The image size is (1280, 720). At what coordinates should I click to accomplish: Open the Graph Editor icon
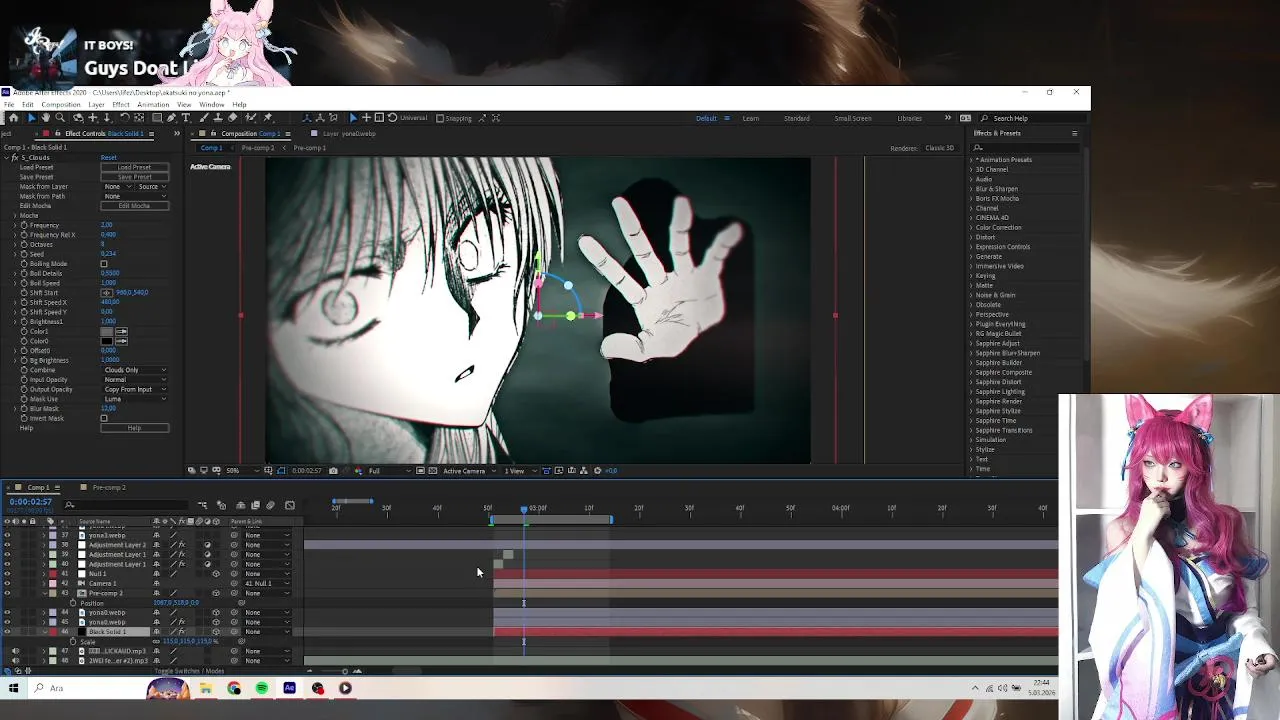point(290,505)
